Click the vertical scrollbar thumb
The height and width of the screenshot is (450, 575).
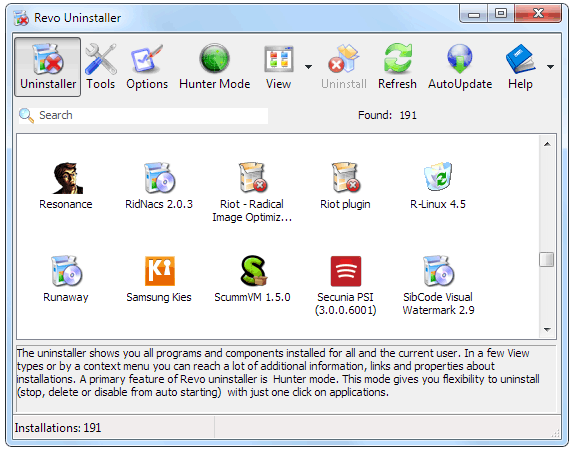pyautogui.click(x=546, y=259)
